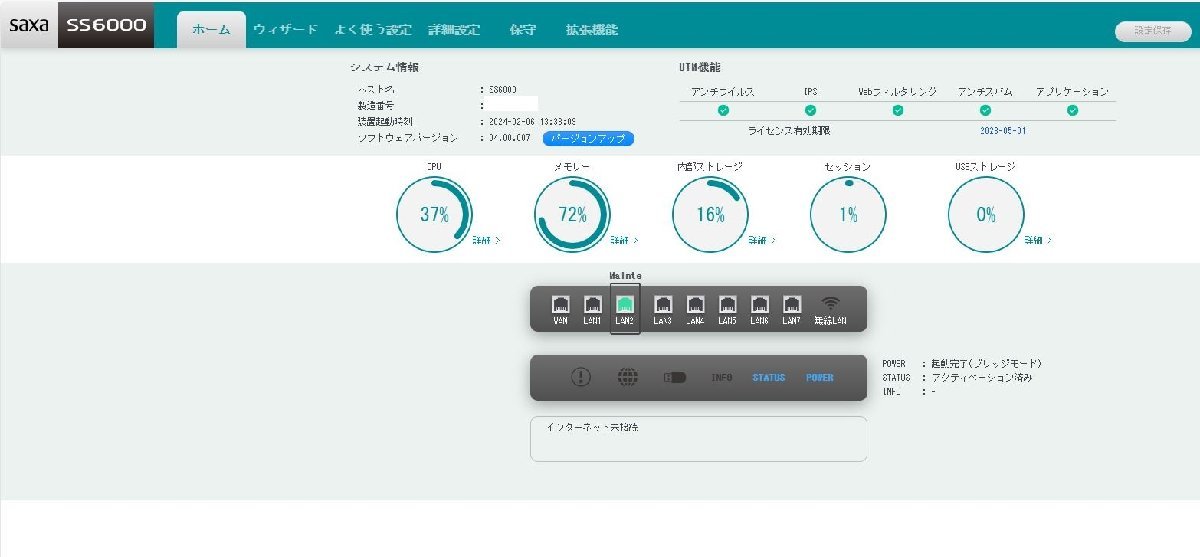
Task: Click the 起動完了(ブリッジモード) status text
Action: tap(987, 364)
